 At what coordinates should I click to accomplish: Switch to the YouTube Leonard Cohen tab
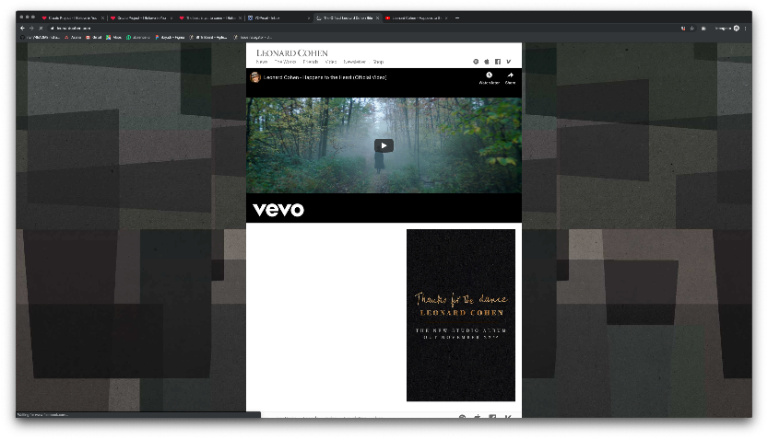[414, 18]
